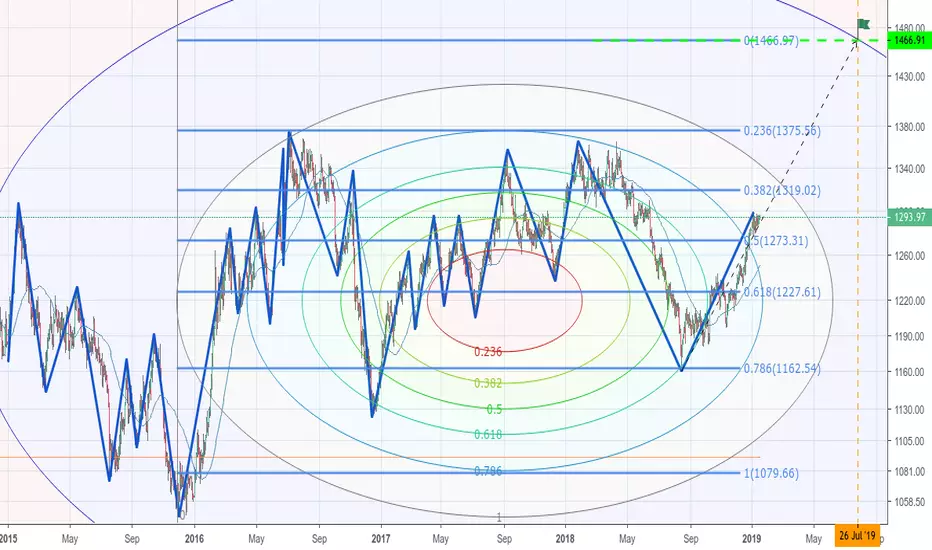Click the green 0.5 ellipse label
Screen dimensions: 932x550
click(494, 409)
